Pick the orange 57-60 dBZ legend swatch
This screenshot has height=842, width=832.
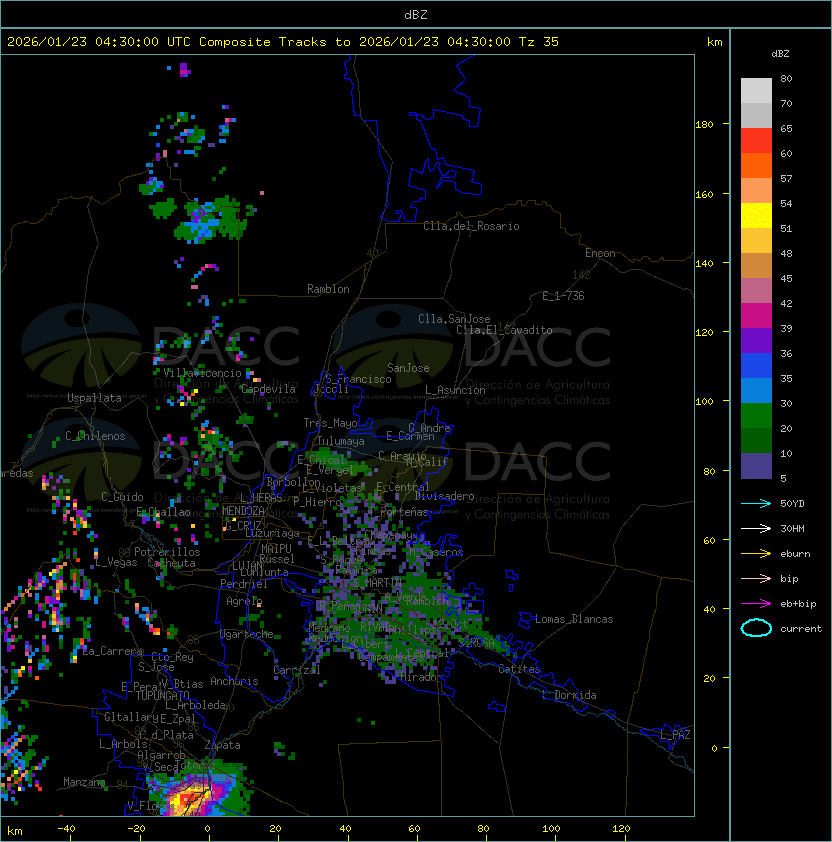click(756, 166)
